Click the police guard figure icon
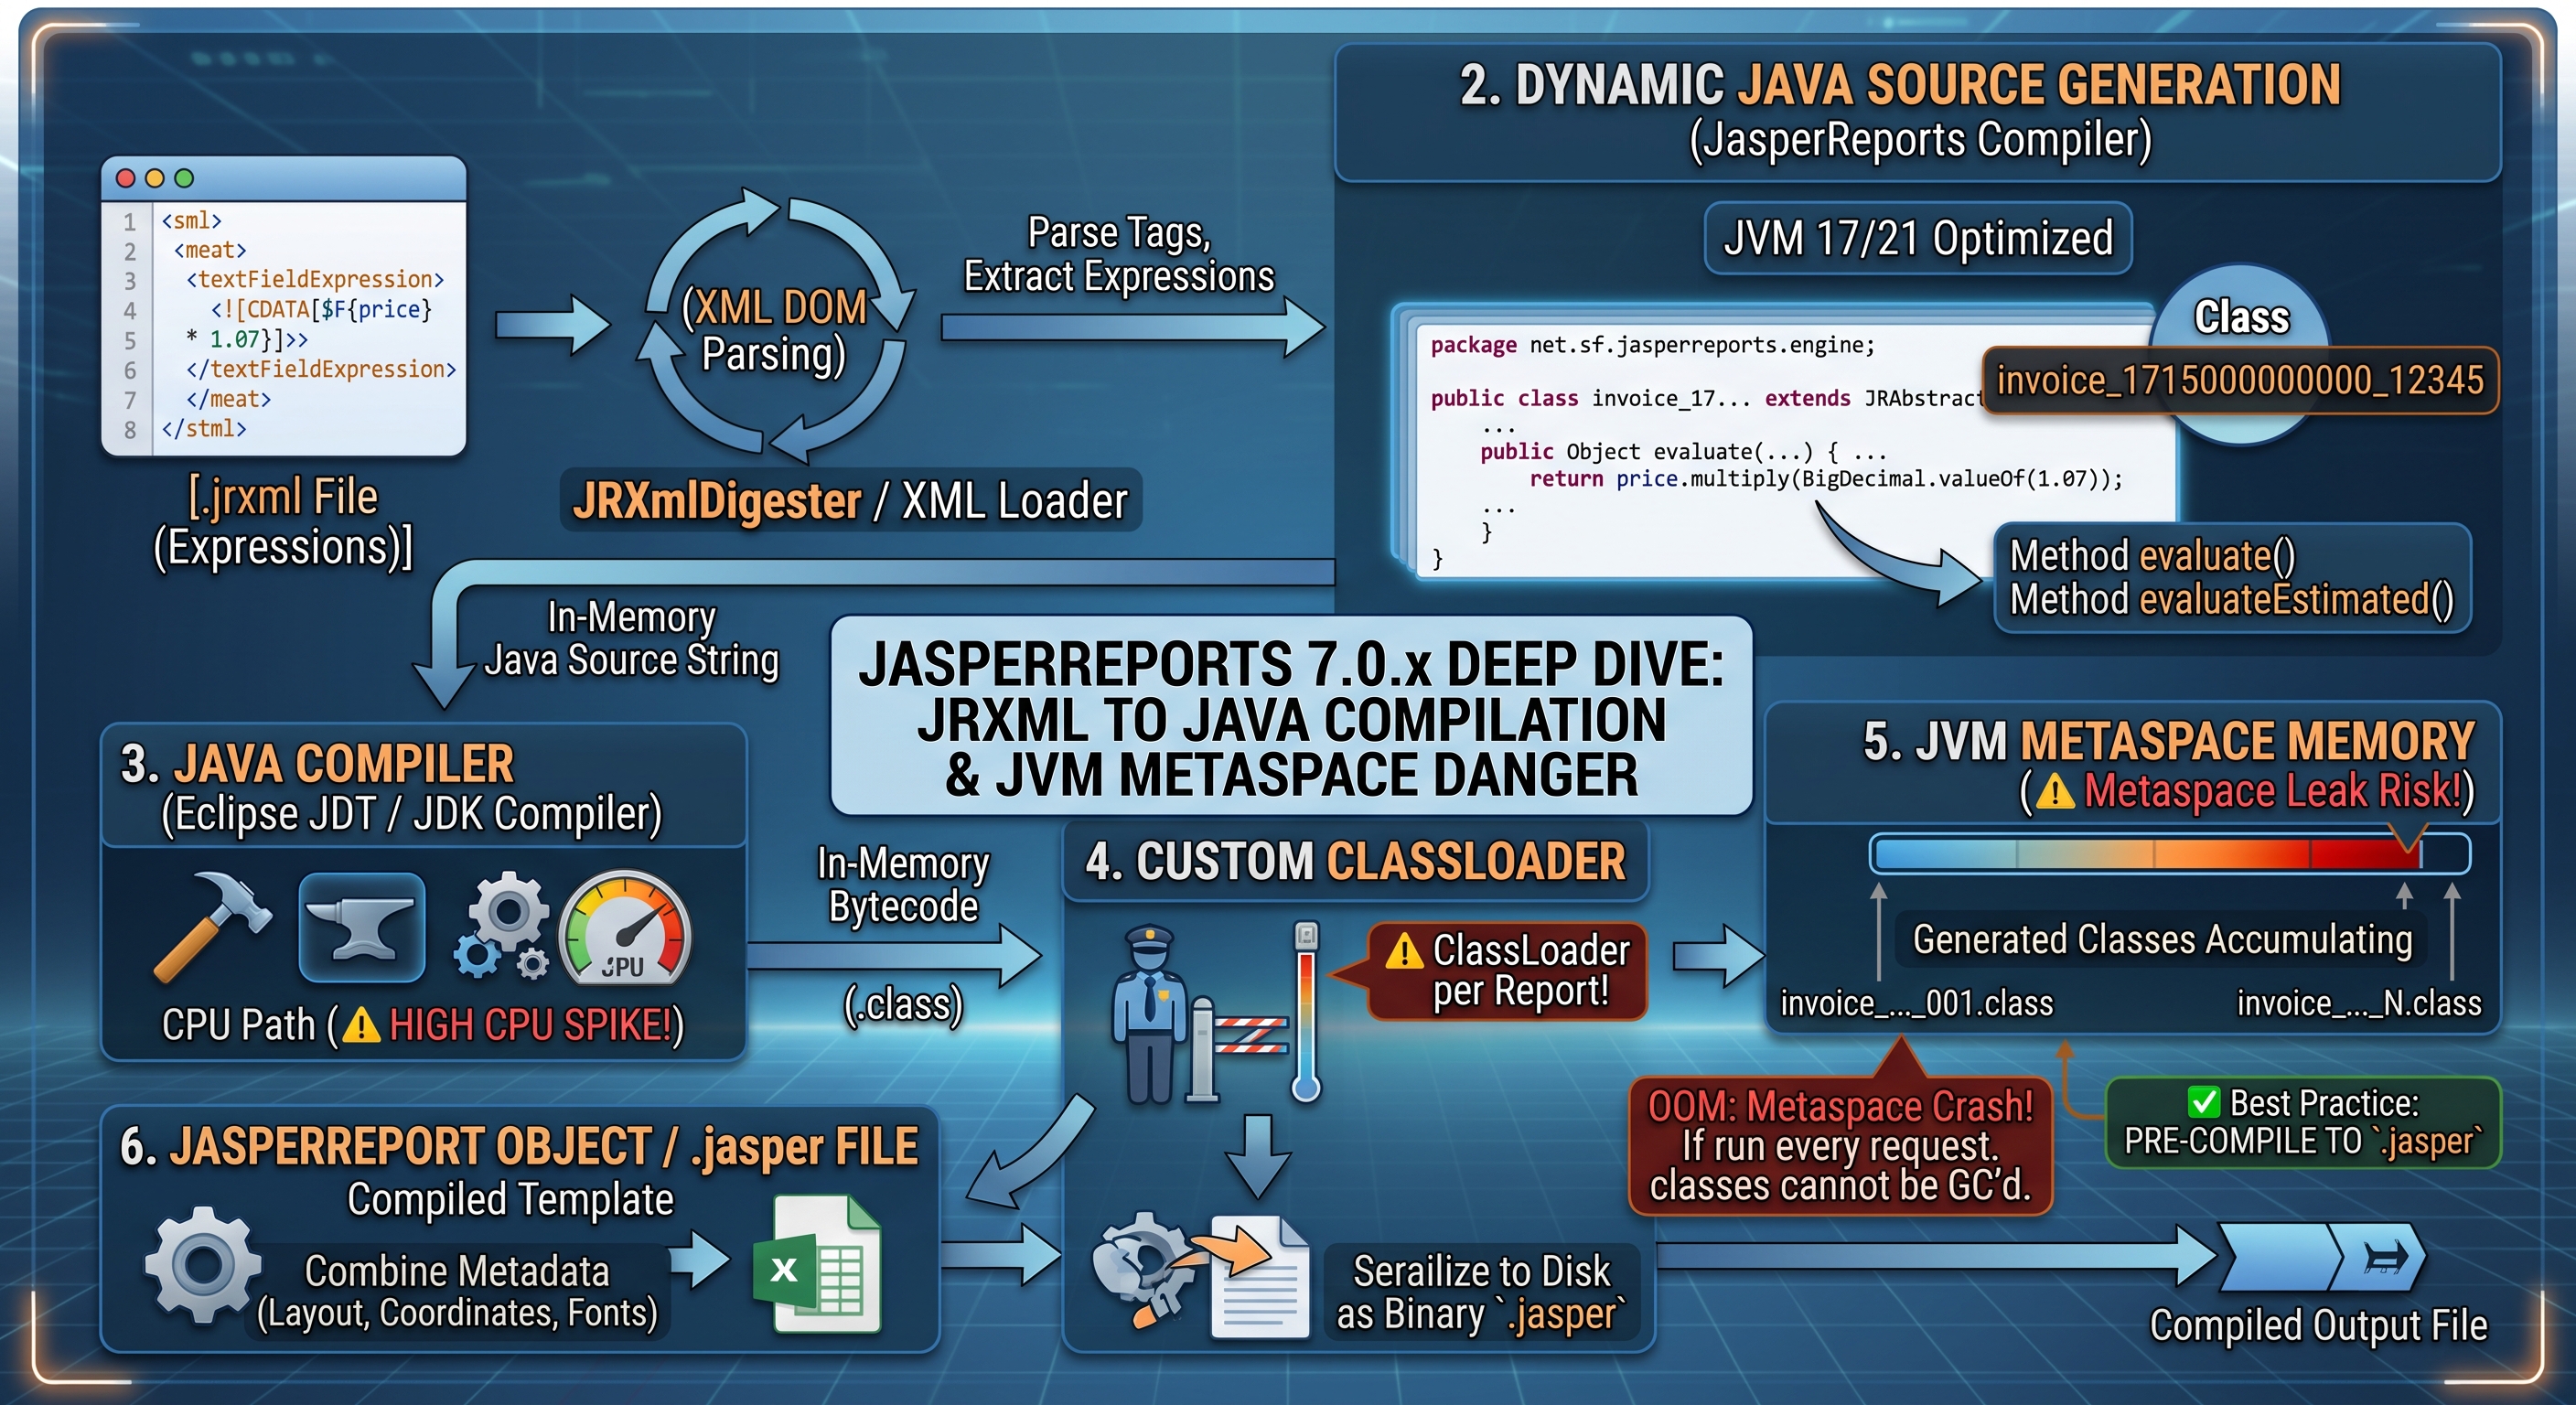 tap(1150, 1013)
